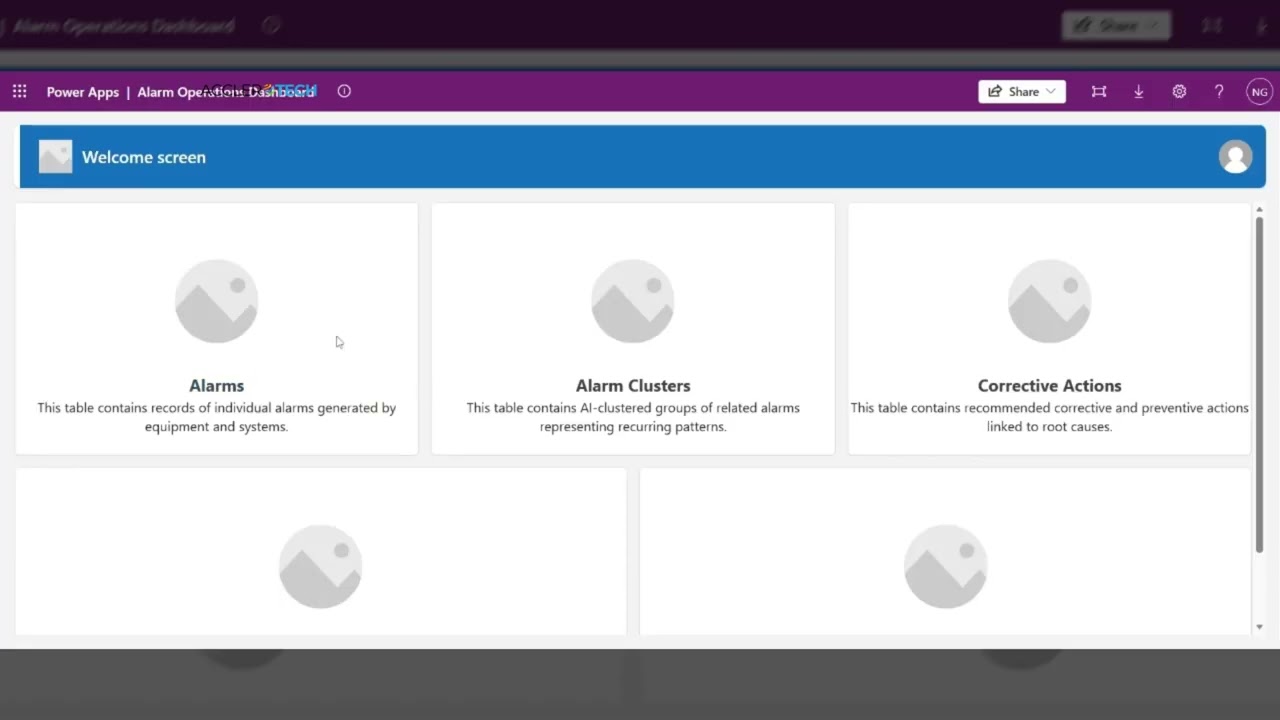
Task: Click the scrollbar down arrow
Action: [1259, 627]
